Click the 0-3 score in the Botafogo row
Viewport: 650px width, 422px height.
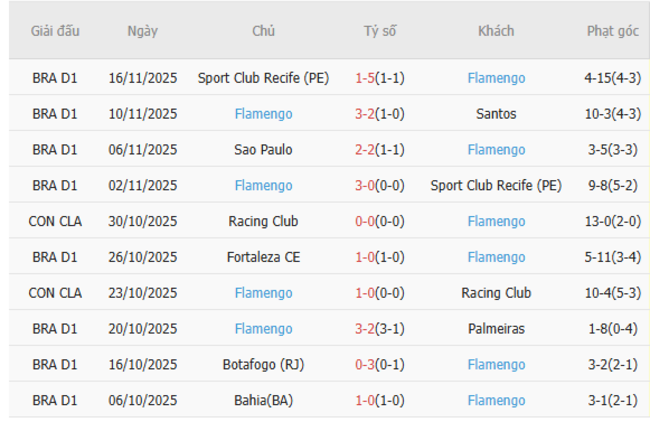tap(366, 365)
